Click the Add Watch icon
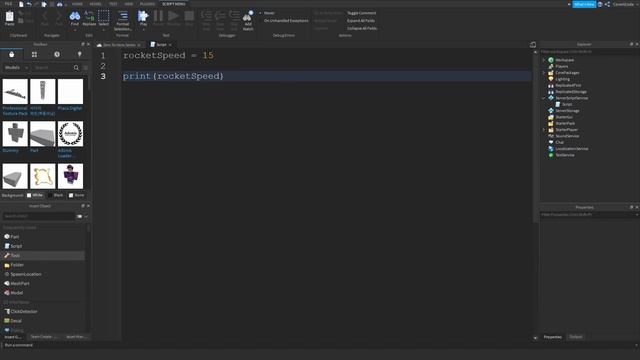 pyautogui.click(x=248, y=16)
